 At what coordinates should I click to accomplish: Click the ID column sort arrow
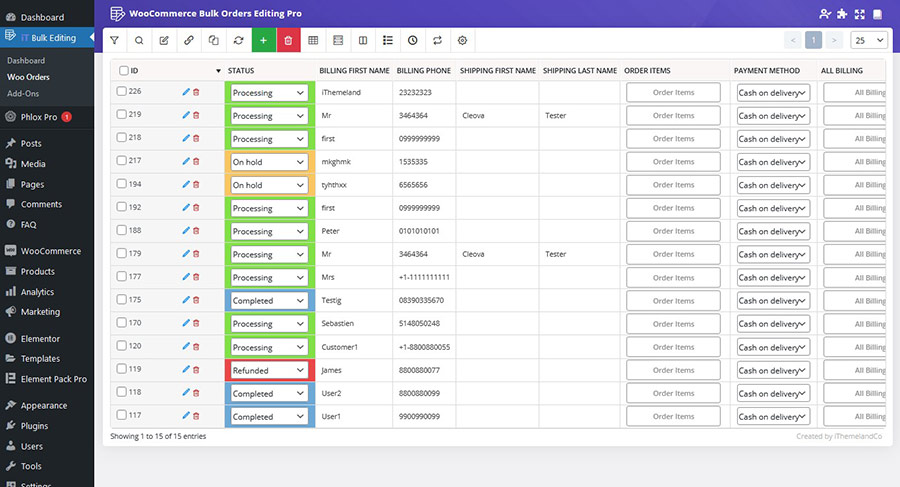pyautogui.click(x=218, y=71)
